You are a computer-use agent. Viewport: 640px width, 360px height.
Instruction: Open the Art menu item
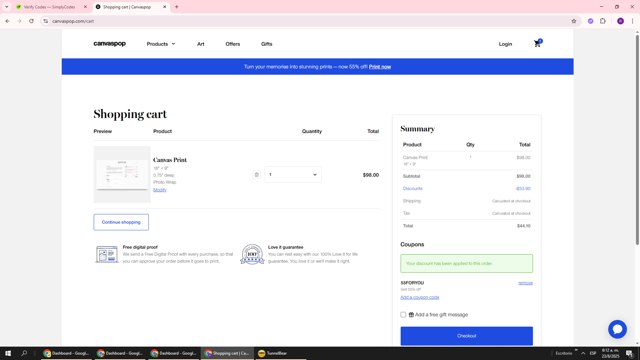click(200, 44)
